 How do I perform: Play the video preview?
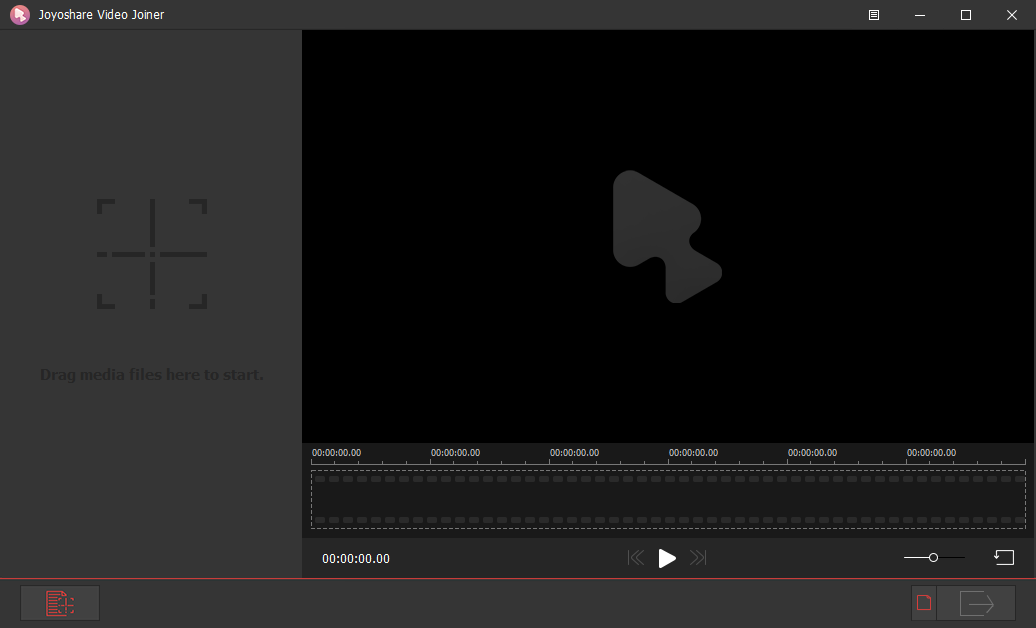(x=667, y=558)
